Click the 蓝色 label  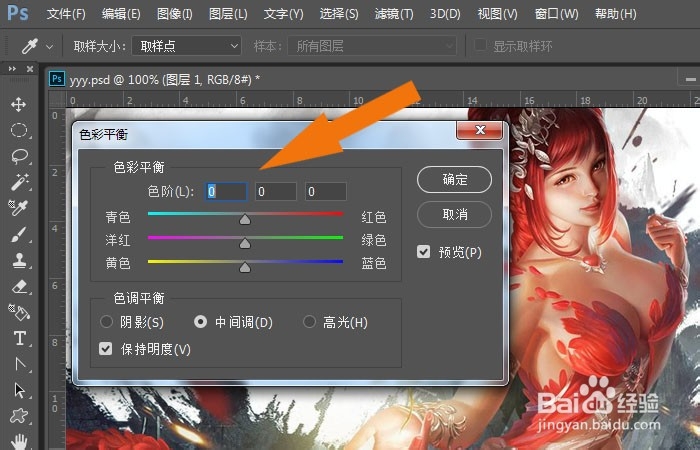374,263
